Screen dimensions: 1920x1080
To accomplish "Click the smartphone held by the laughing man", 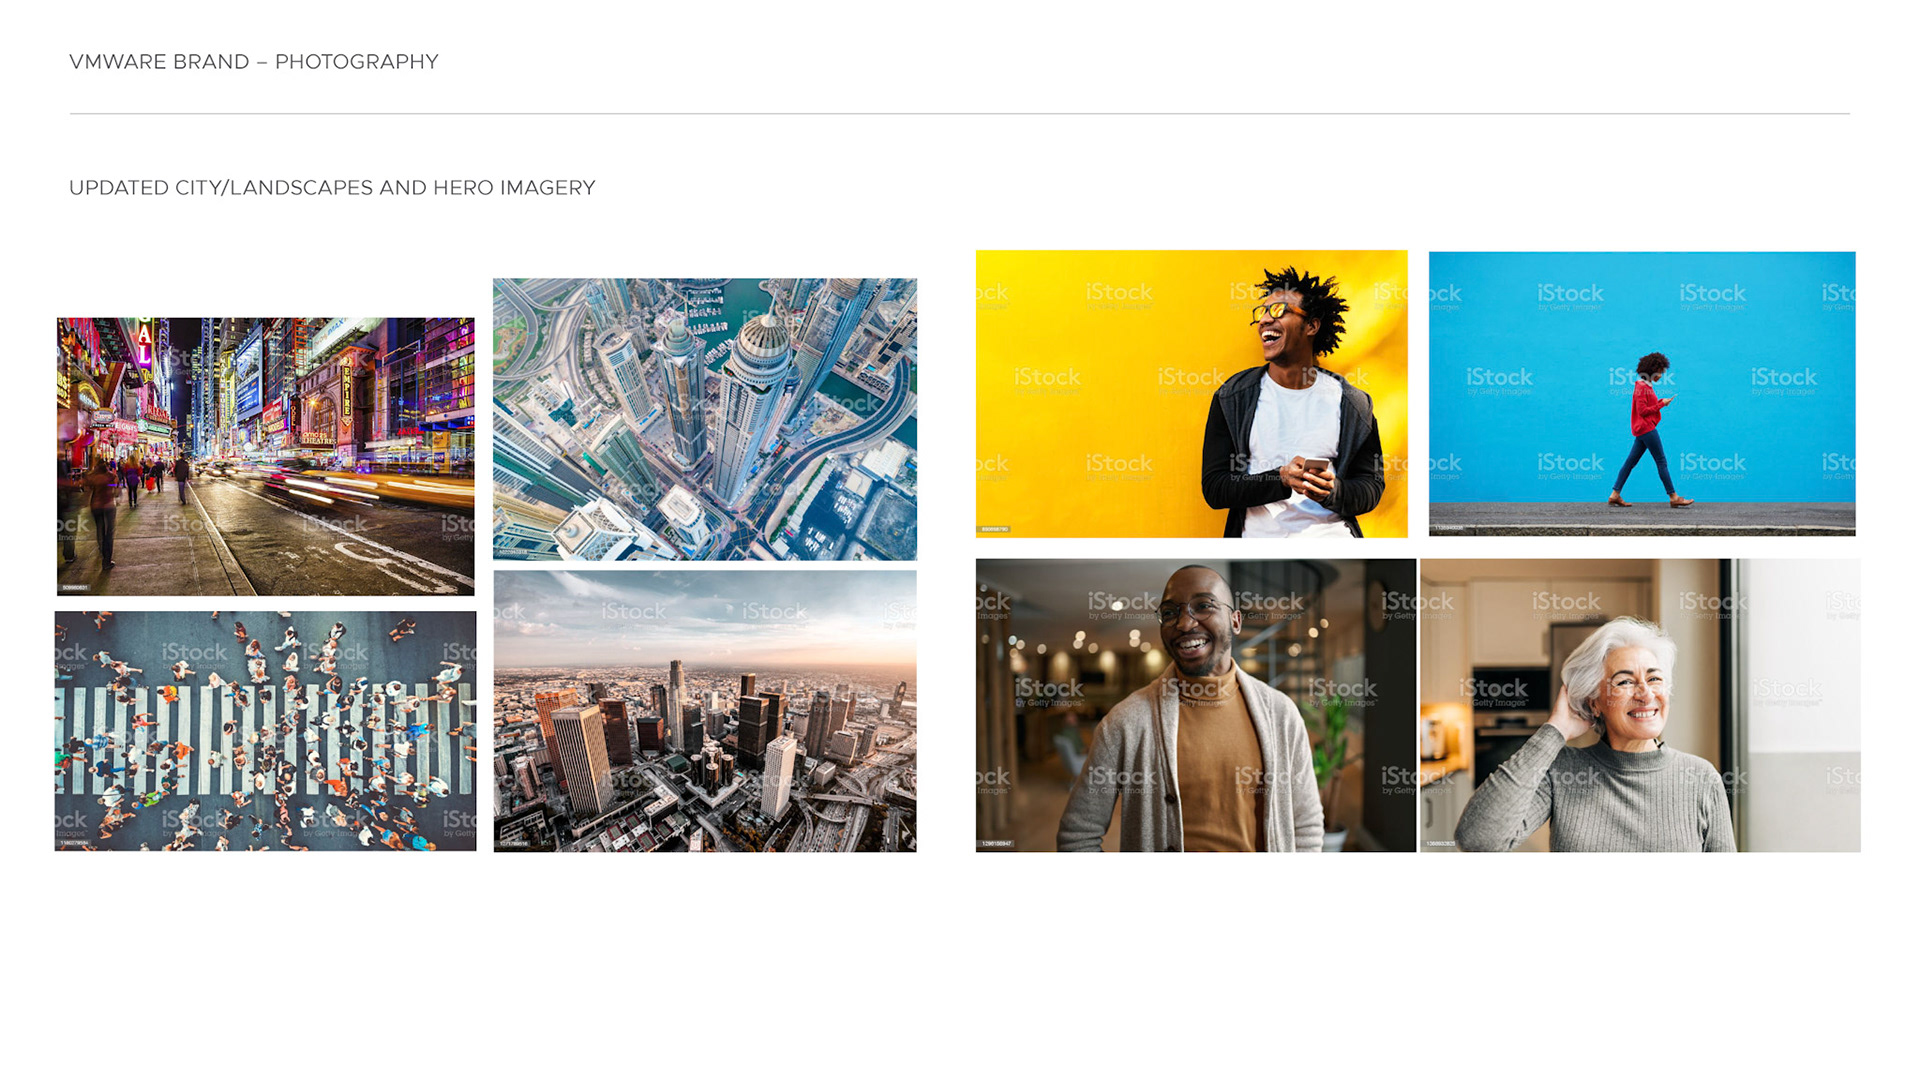I will (x=1316, y=466).
